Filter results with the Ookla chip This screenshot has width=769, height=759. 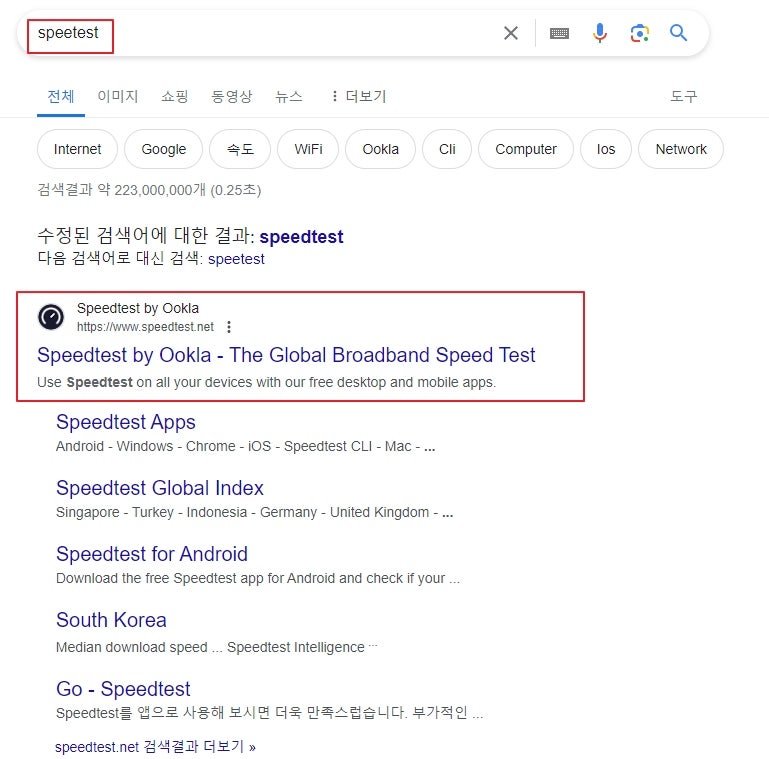381,149
